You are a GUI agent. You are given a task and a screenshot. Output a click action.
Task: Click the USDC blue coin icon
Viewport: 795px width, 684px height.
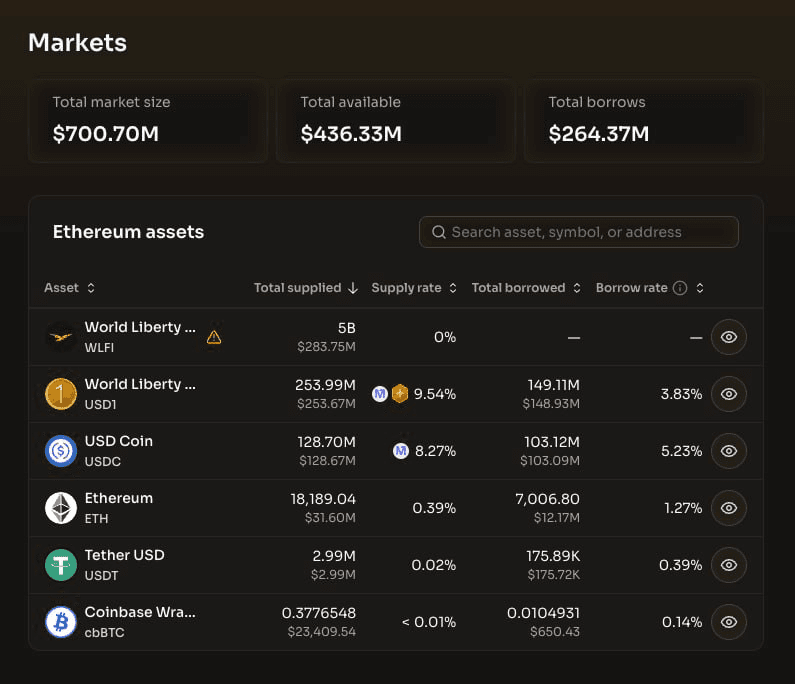click(61, 451)
